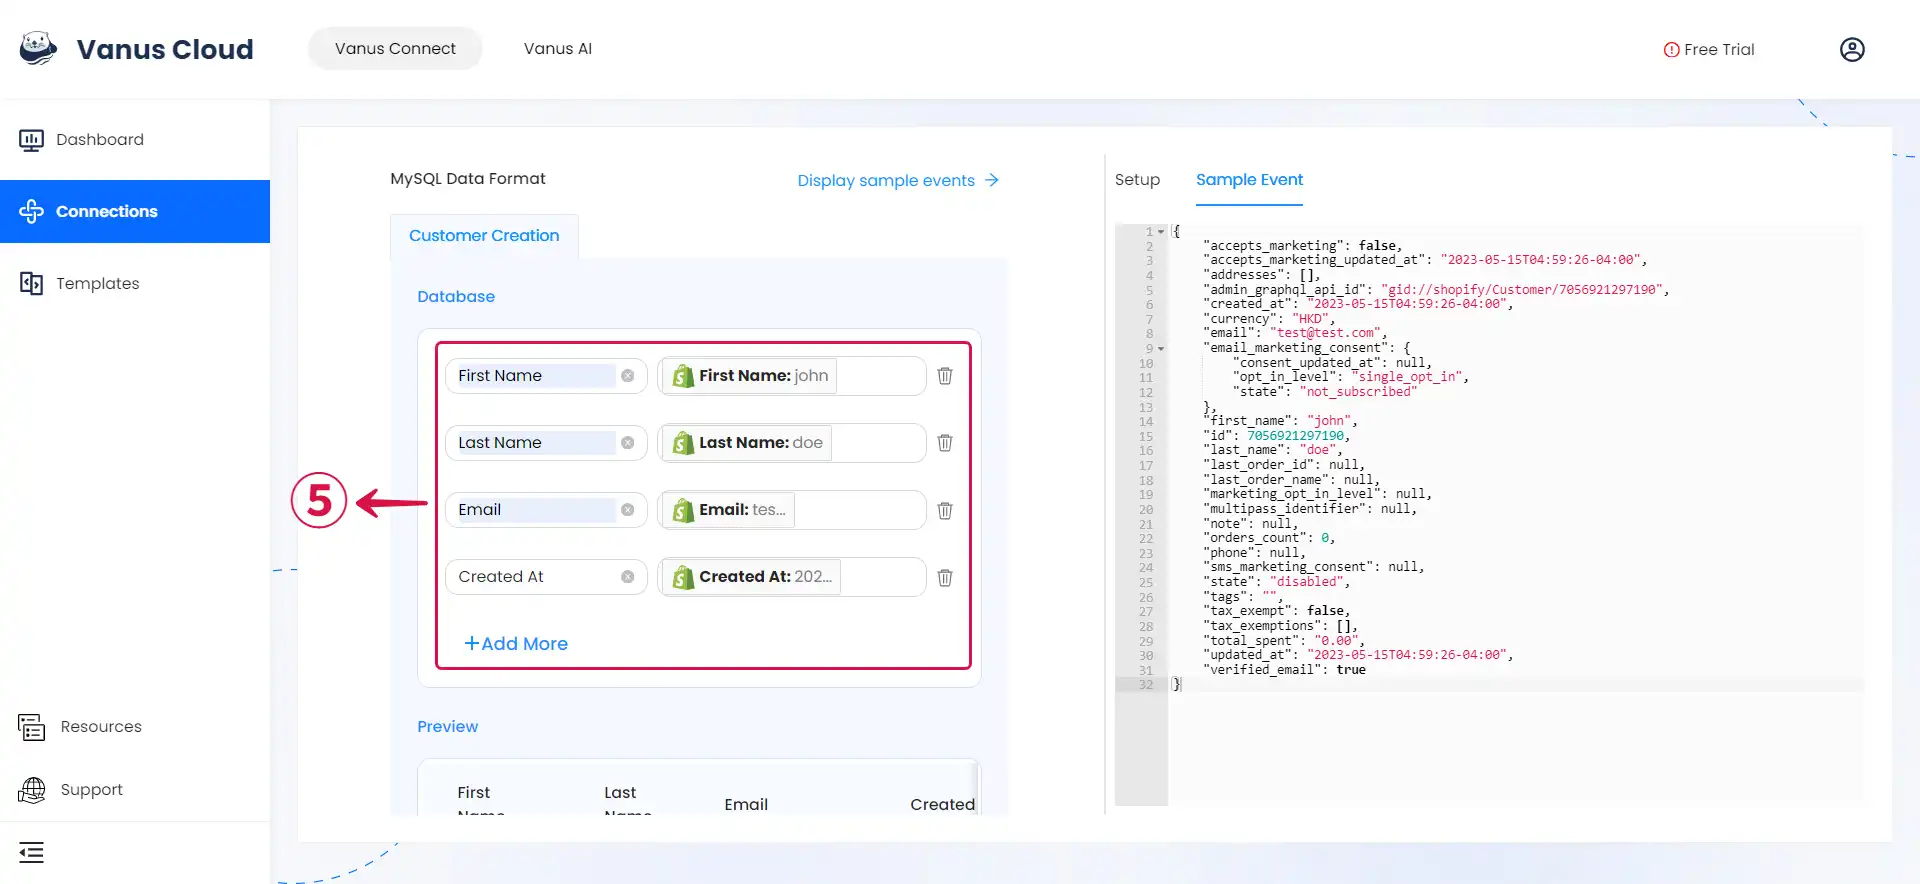Click the Email column header in Preview
1920x884 pixels.
tap(746, 804)
